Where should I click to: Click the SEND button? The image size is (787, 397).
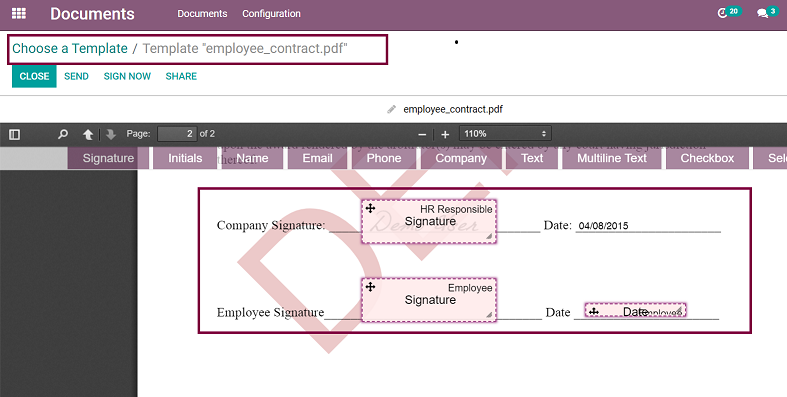coord(76,76)
